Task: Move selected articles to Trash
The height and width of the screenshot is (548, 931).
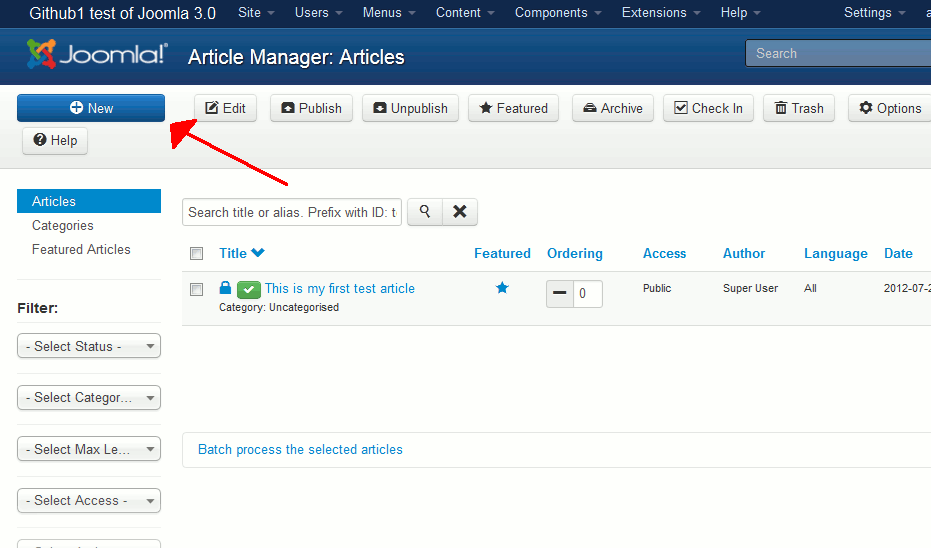Action: (x=799, y=108)
